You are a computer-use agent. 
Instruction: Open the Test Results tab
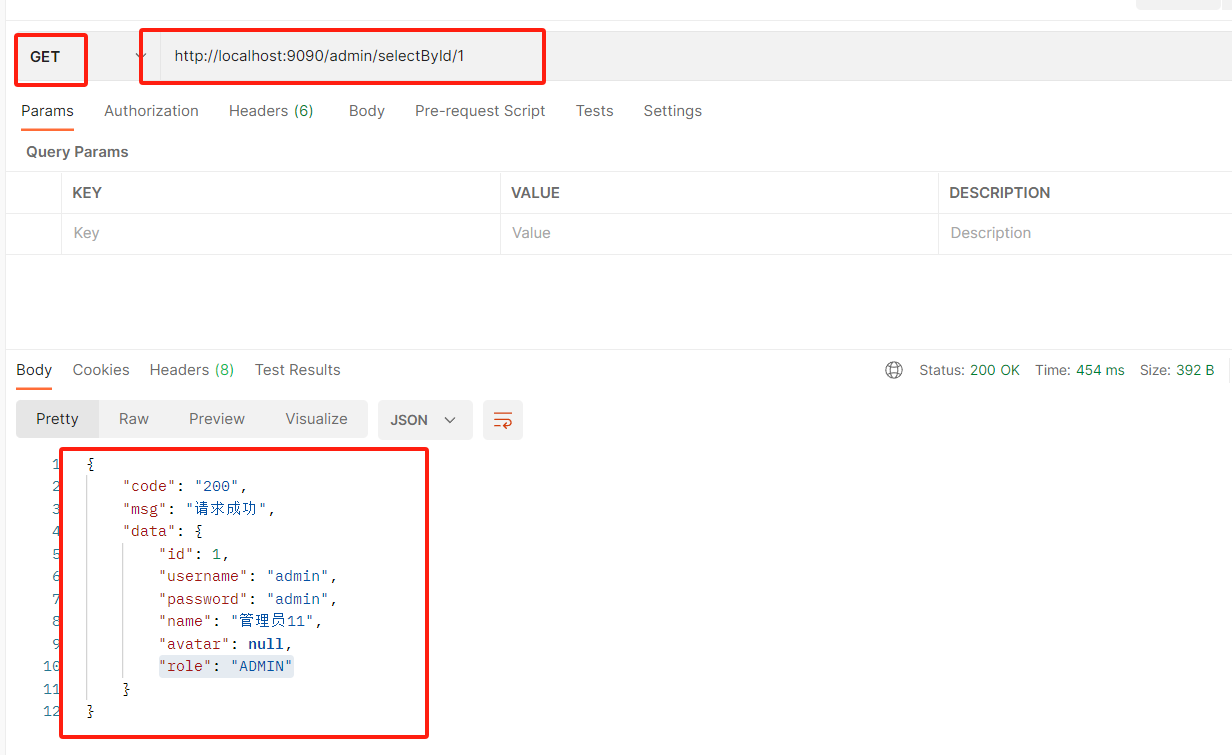point(298,370)
